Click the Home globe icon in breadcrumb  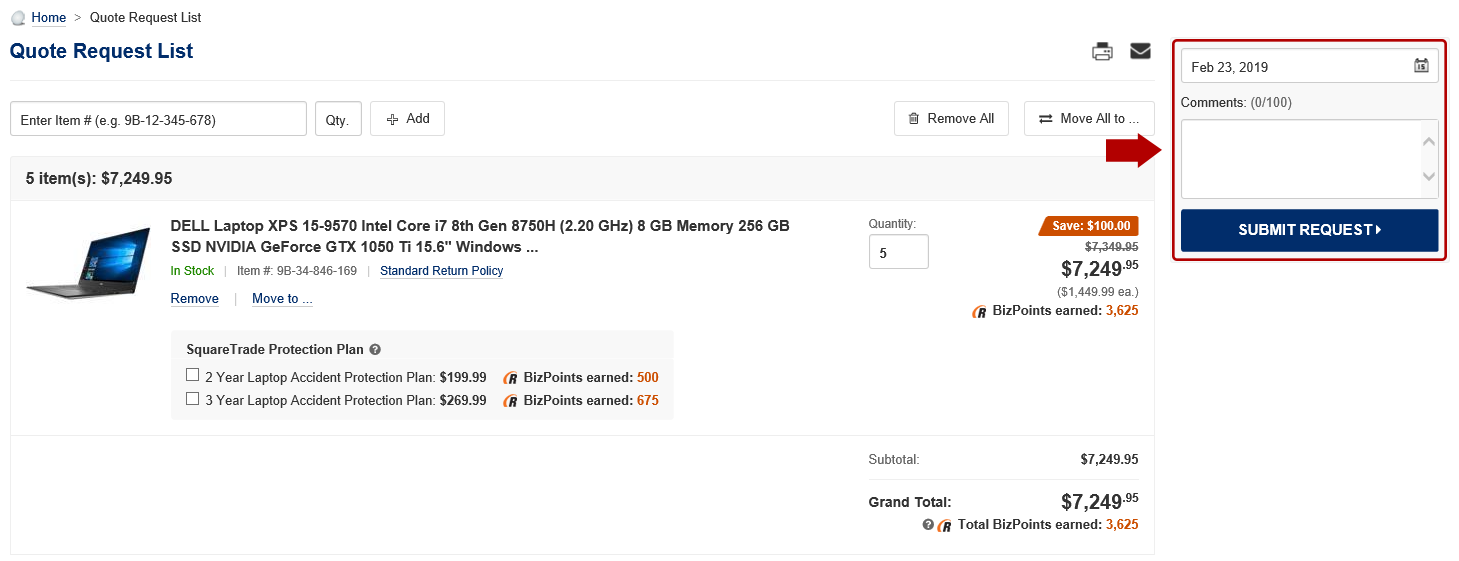(x=18, y=18)
